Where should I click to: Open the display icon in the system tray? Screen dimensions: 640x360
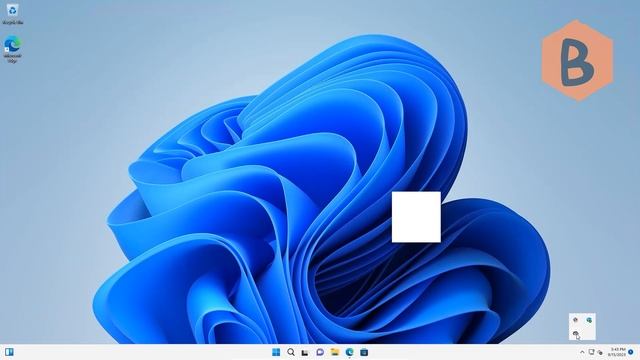click(x=591, y=352)
